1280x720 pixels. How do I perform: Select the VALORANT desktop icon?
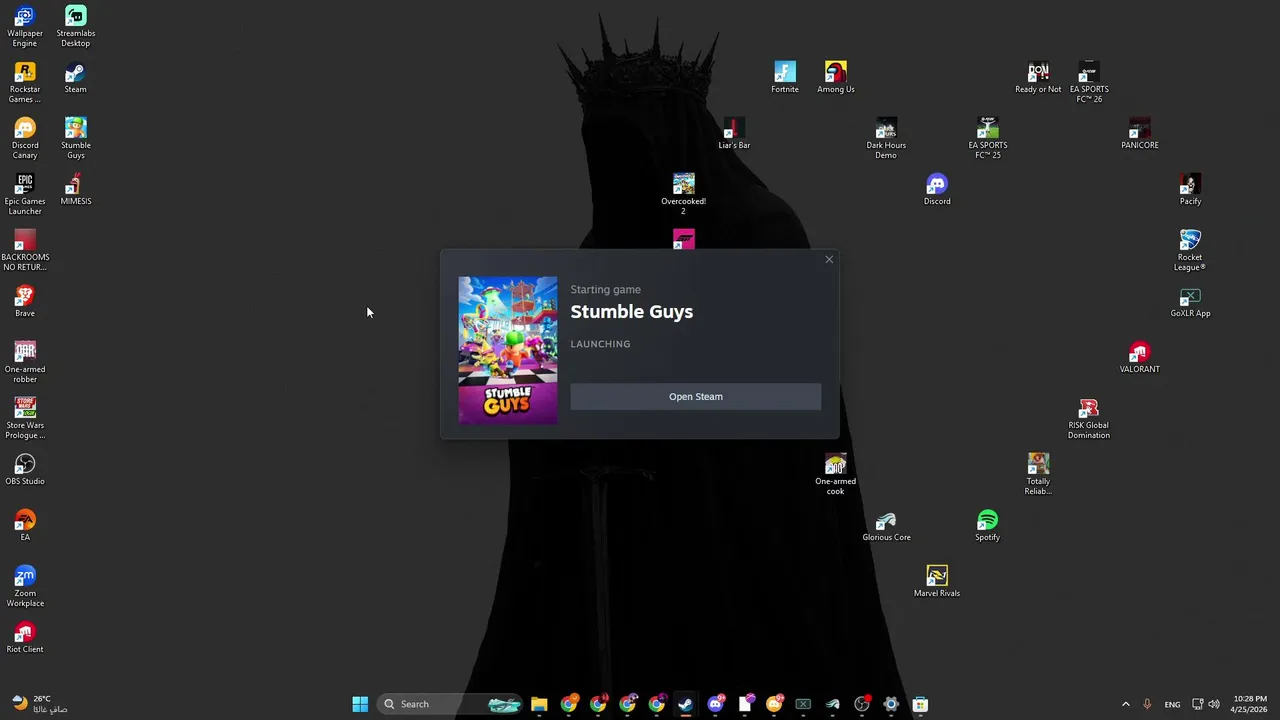click(1140, 358)
